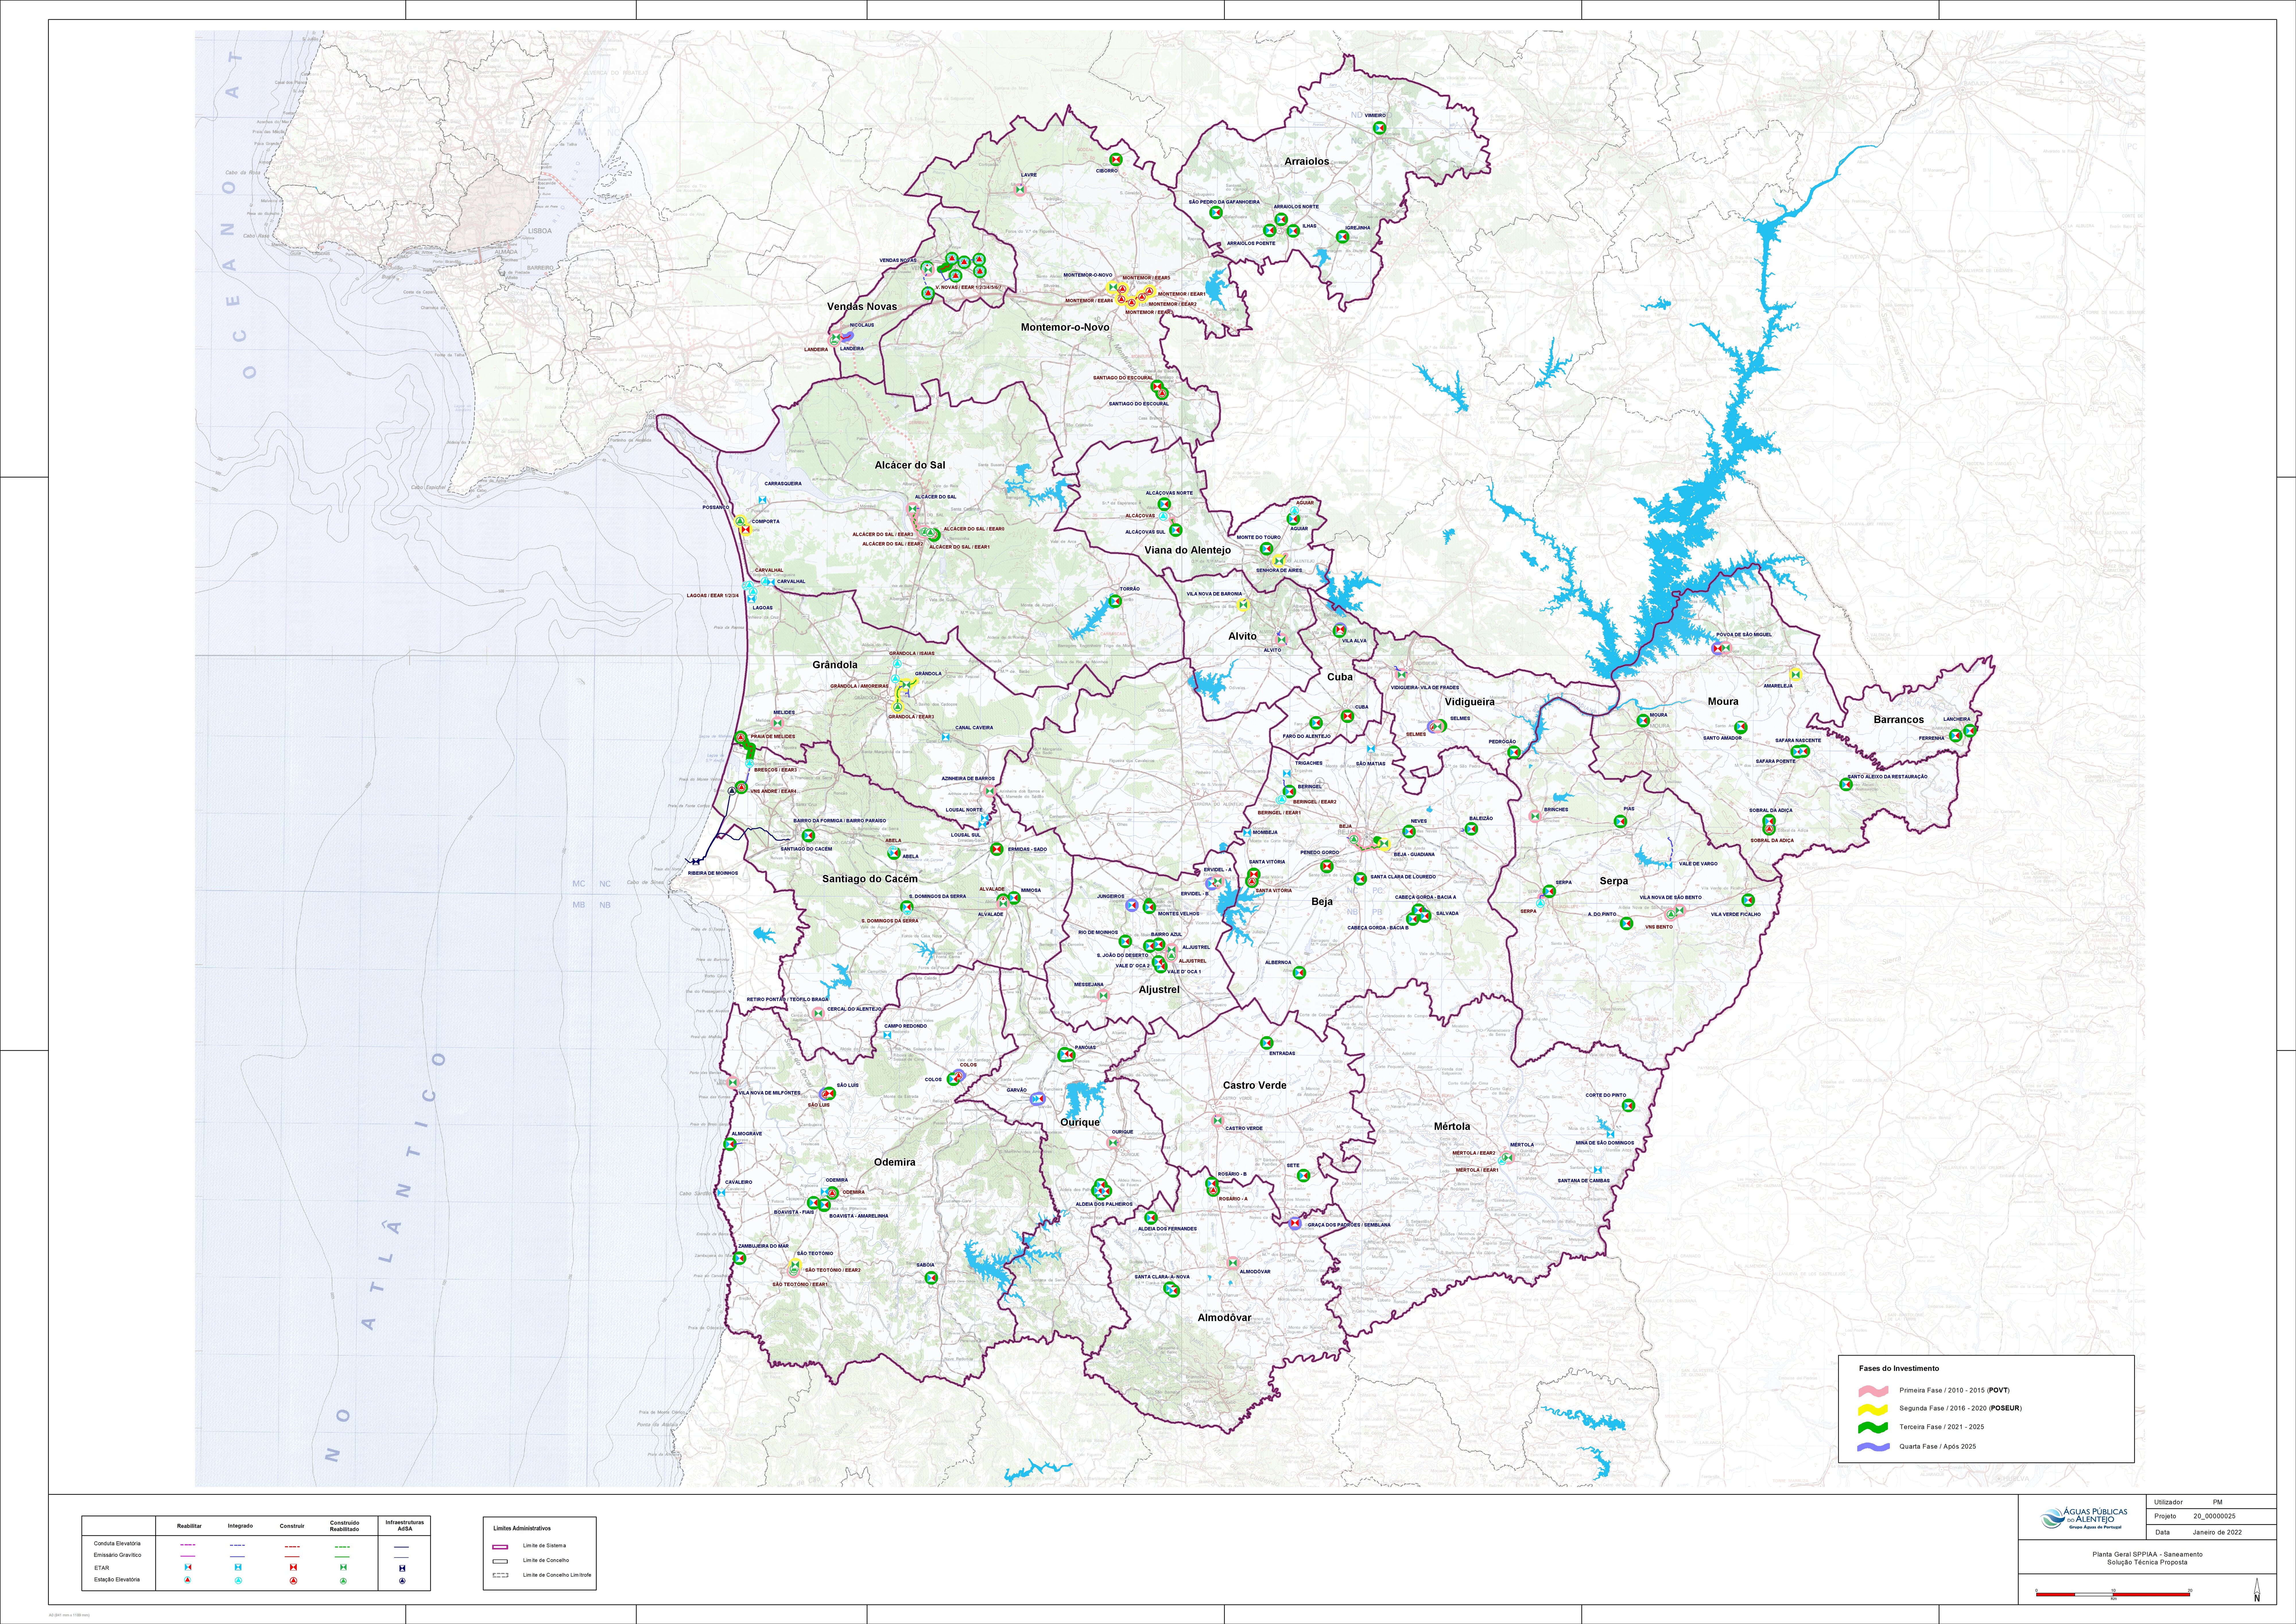Click the ETAR Construído Reabilitado green legend symbol
This screenshot has width=2296, height=1624.
point(343,1567)
